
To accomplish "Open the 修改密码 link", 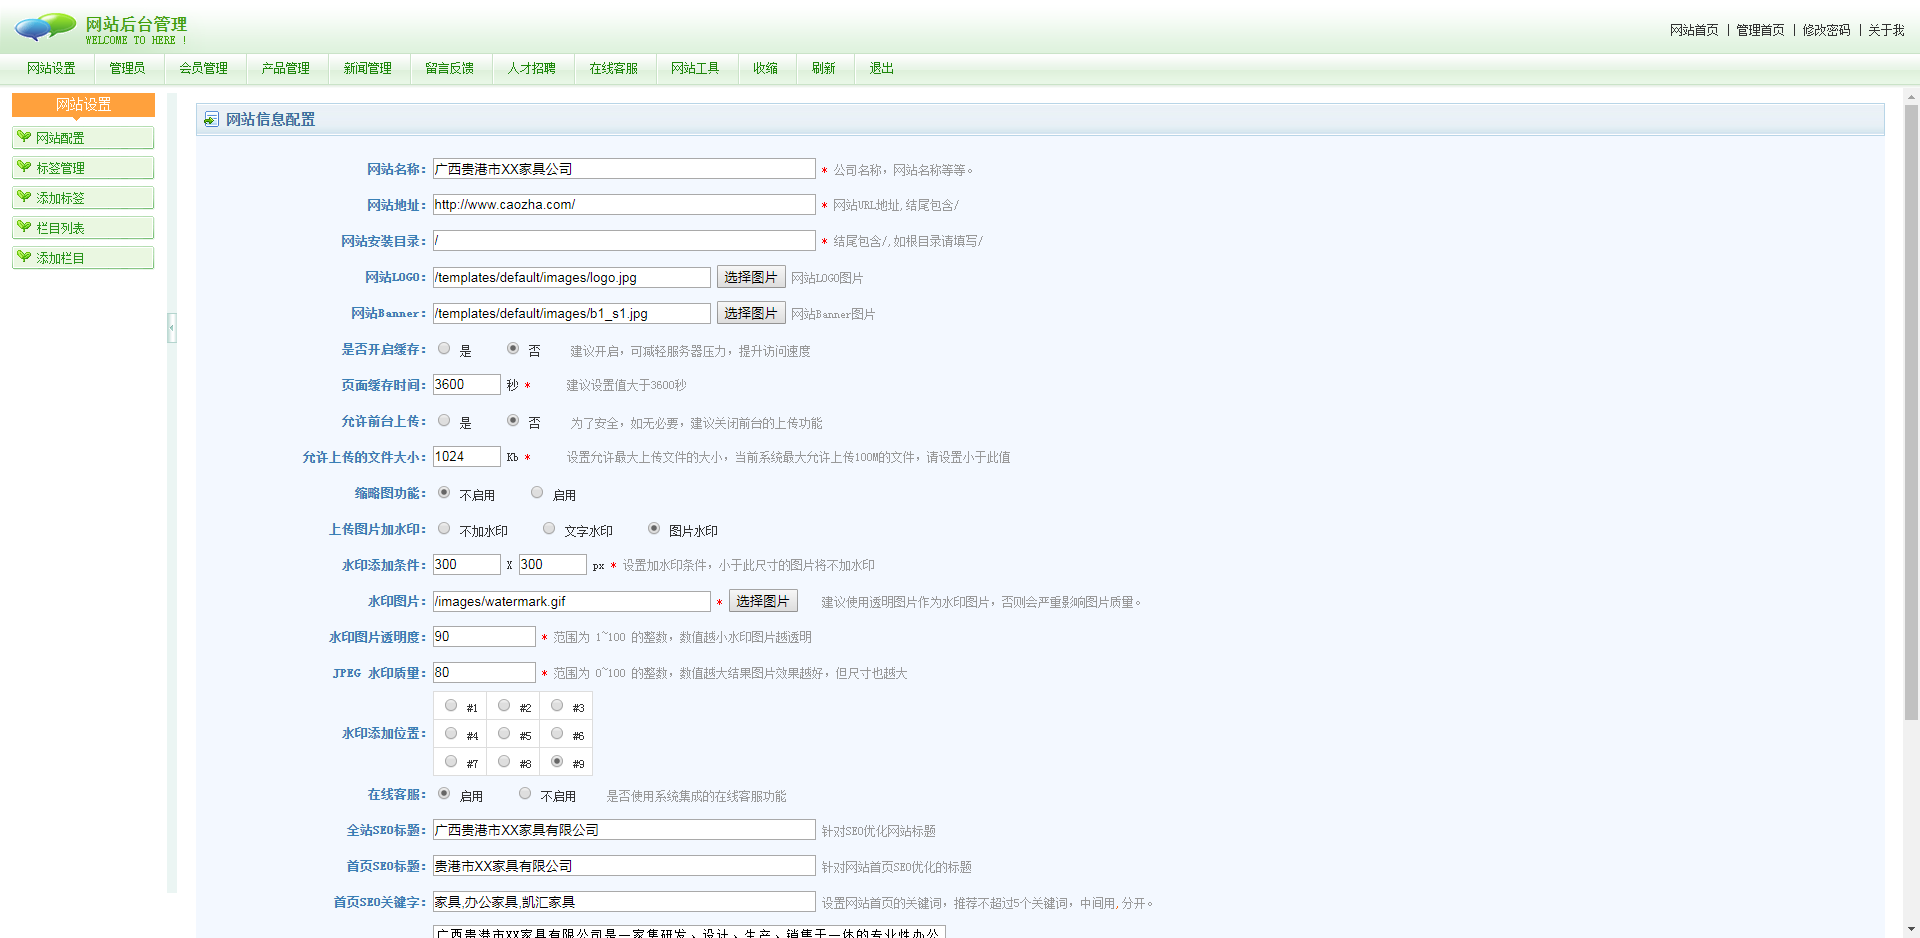I will click(1827, 30).
